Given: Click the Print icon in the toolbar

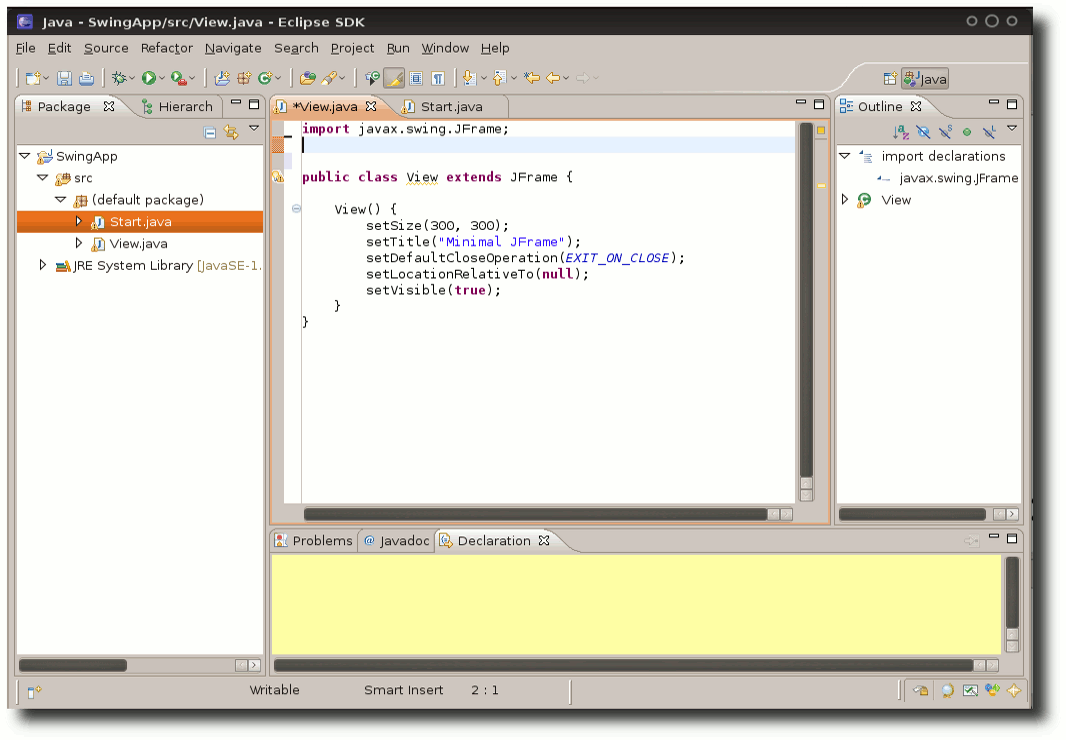Looking at the screenshot, I should click(86, 78).
